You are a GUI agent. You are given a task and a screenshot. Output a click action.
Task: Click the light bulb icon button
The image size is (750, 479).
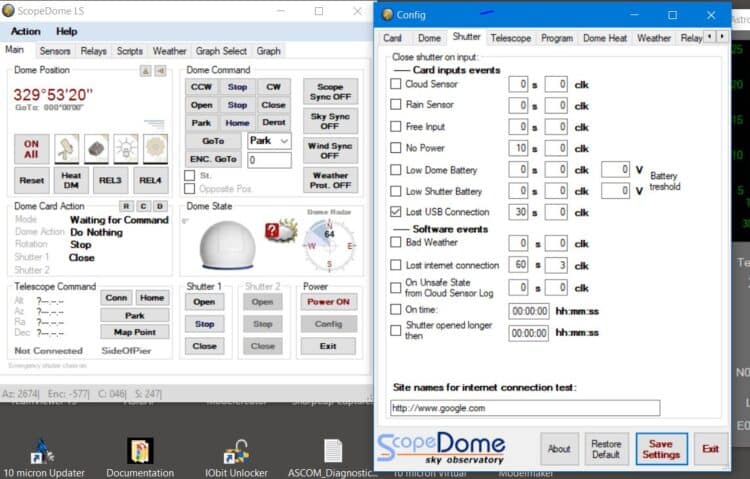(126, 149)
